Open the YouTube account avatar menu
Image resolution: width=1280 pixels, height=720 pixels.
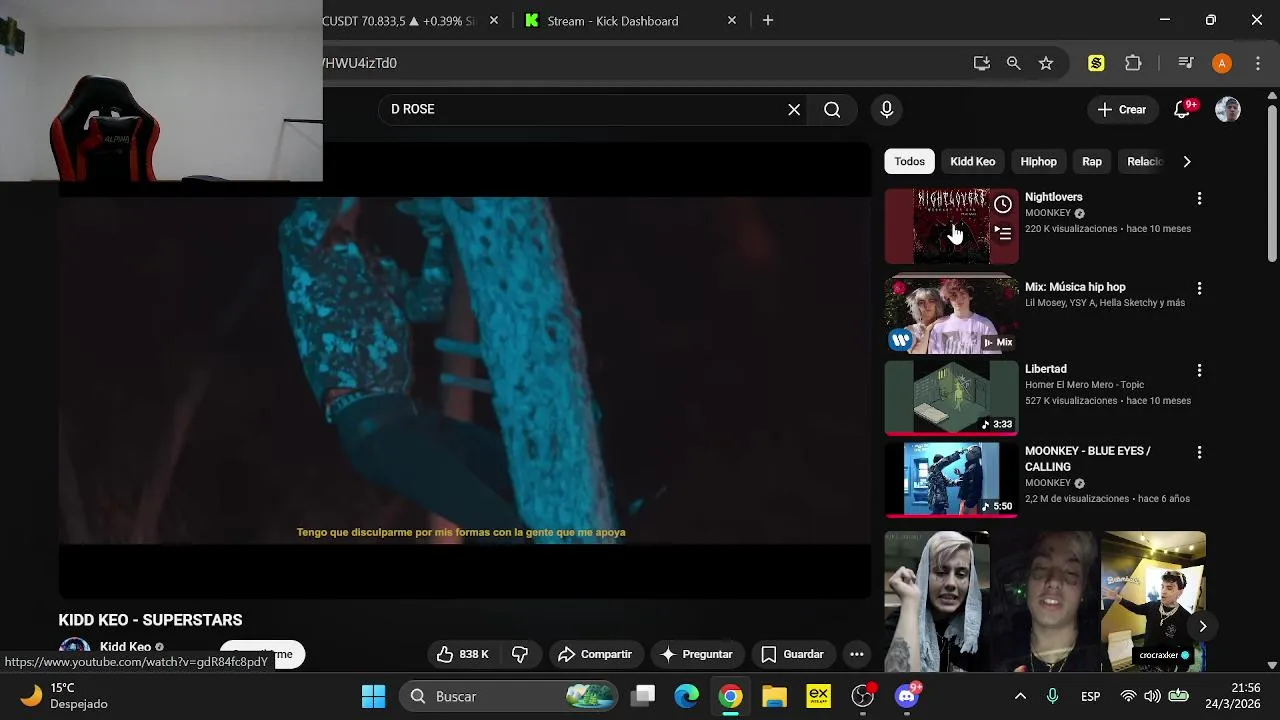click(1228, 109)
